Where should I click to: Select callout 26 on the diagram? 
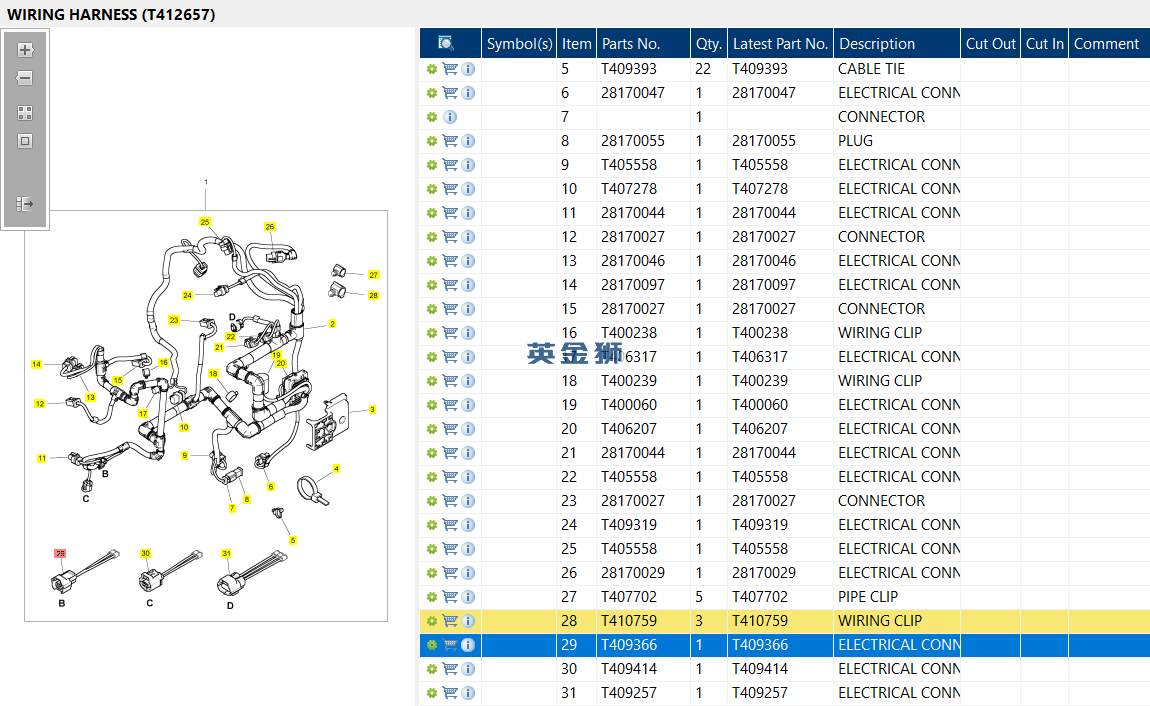pos(270,227)
